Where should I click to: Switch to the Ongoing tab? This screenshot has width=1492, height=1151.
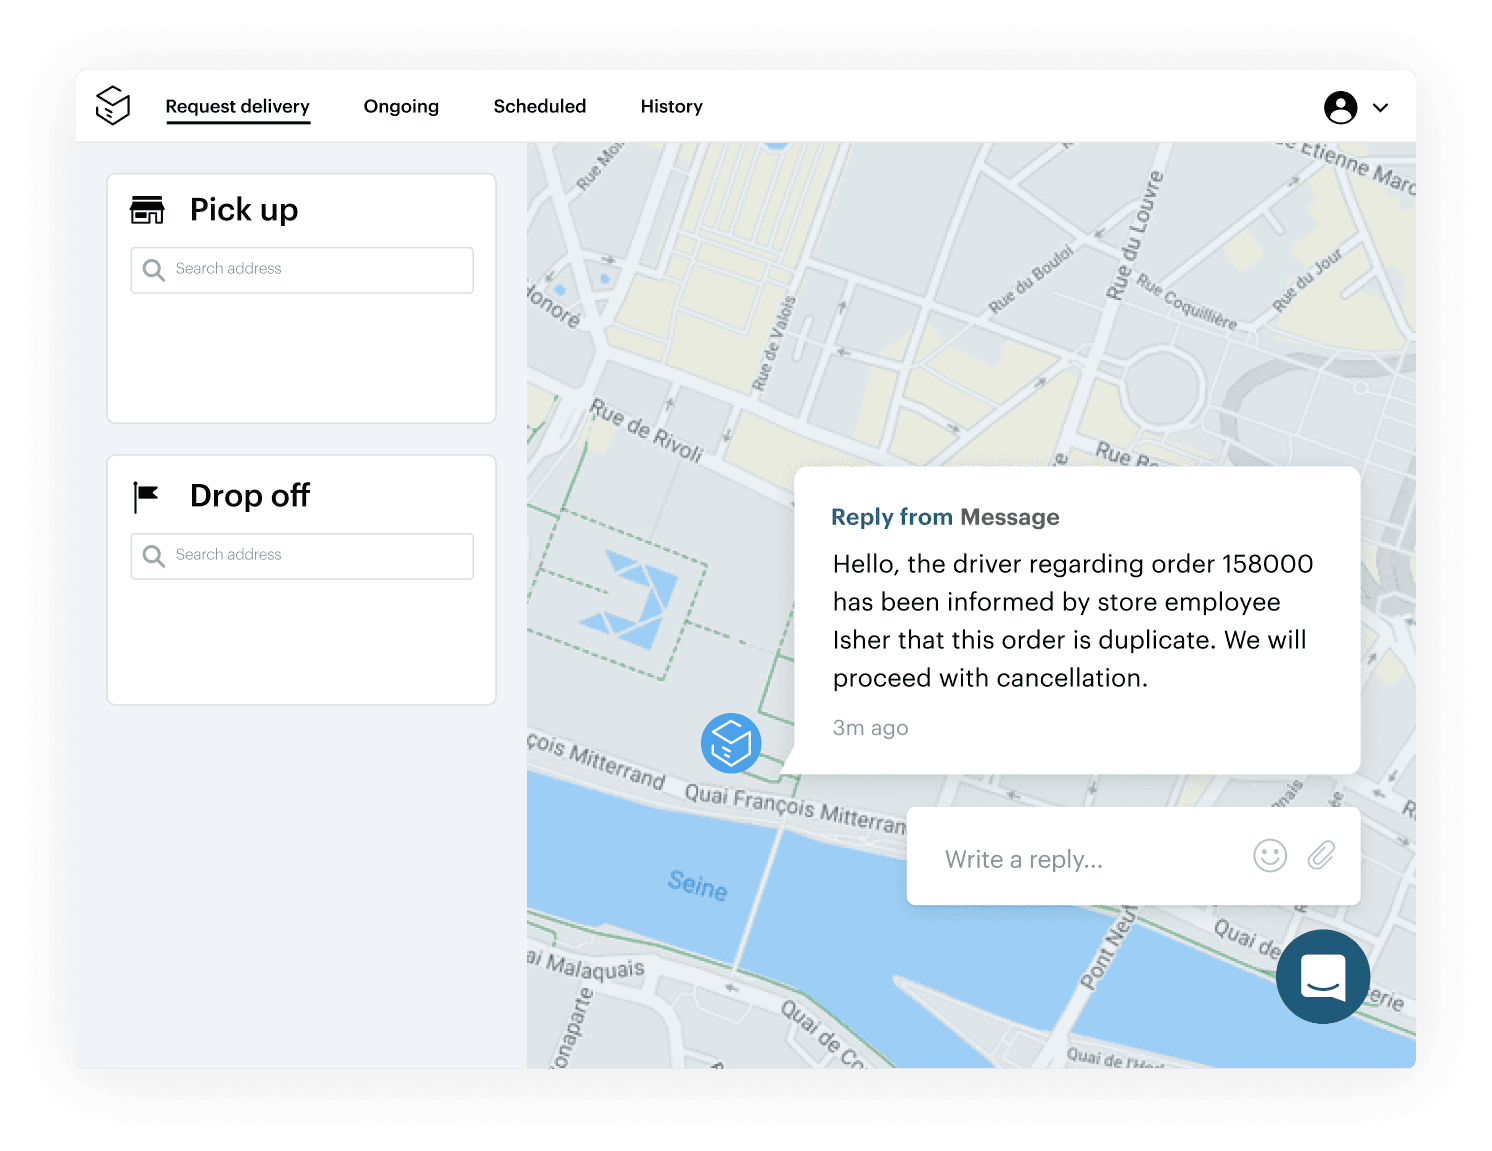point(401,106)
